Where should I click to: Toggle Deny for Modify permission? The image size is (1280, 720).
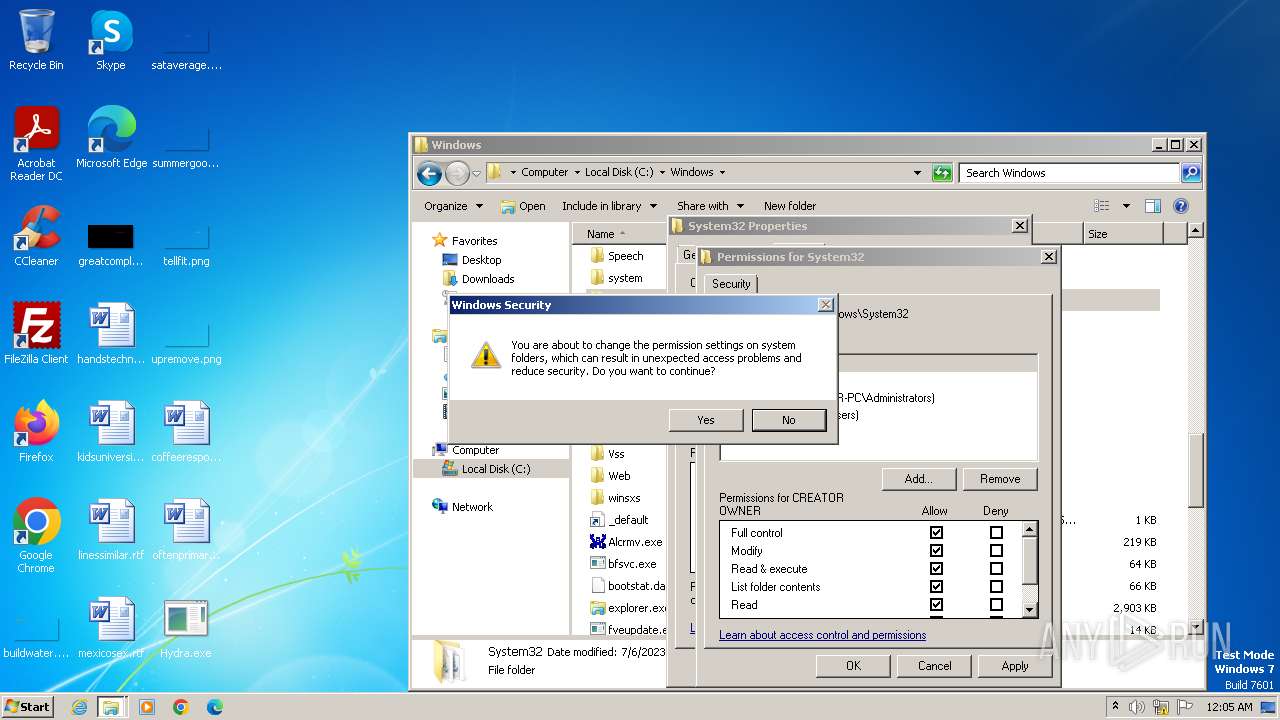click(x=996, y=551)
